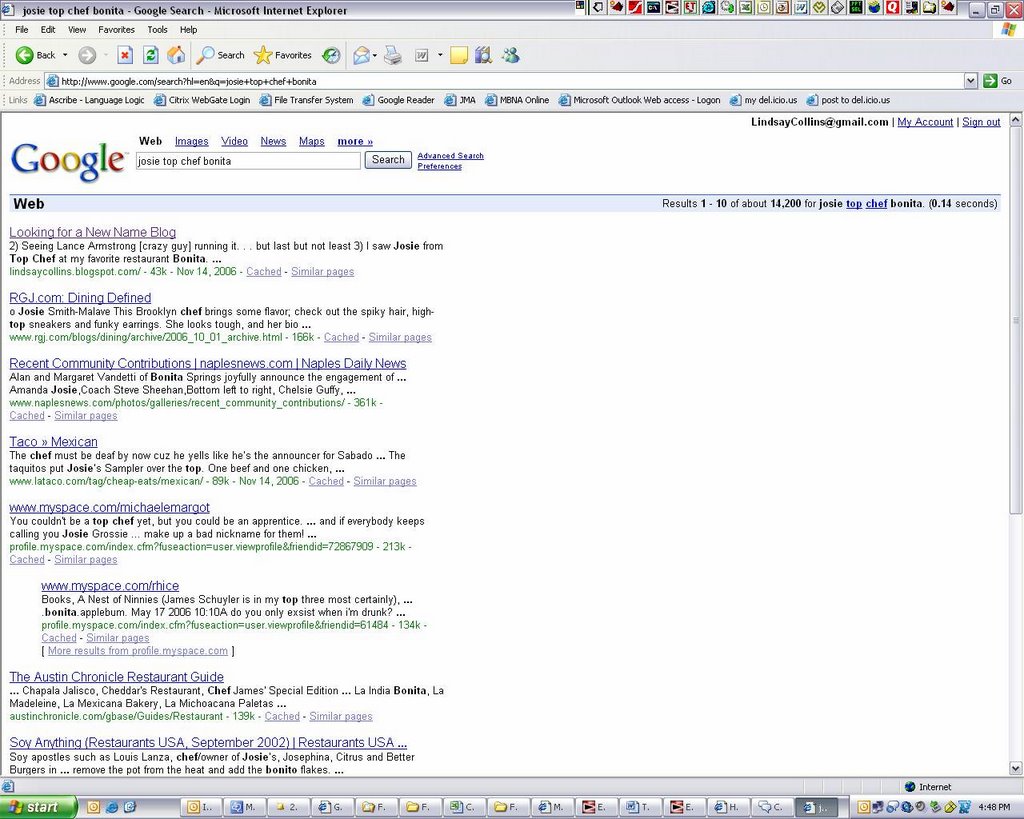Screen dimensions: 1024x819
Task: Open the JMA links bar bookmark
Action: [x=460, y=100]
